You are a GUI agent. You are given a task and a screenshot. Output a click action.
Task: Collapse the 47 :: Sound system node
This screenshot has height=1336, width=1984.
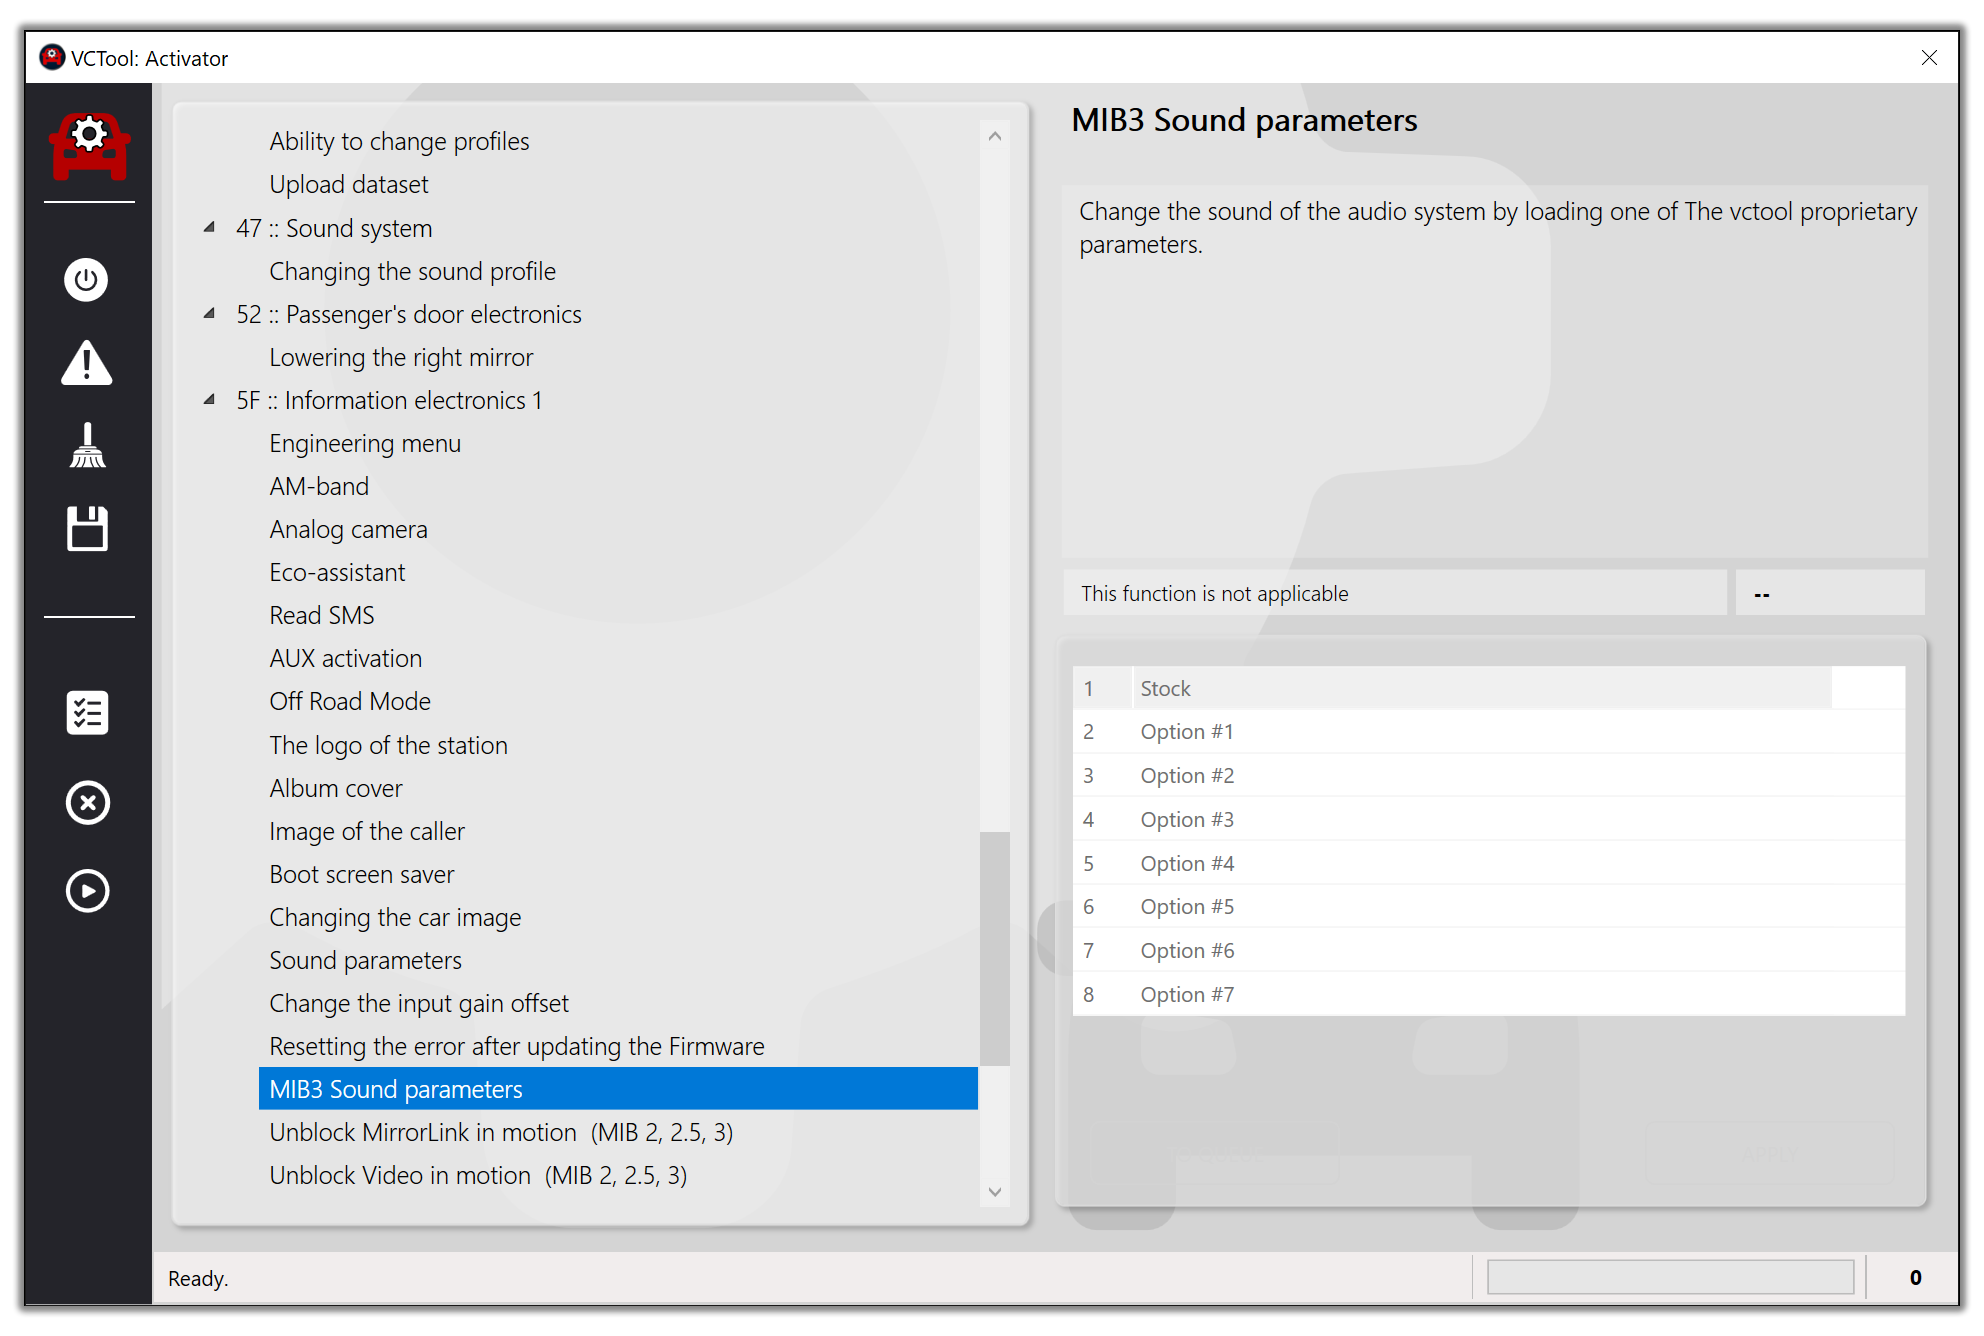pos(209,228)
